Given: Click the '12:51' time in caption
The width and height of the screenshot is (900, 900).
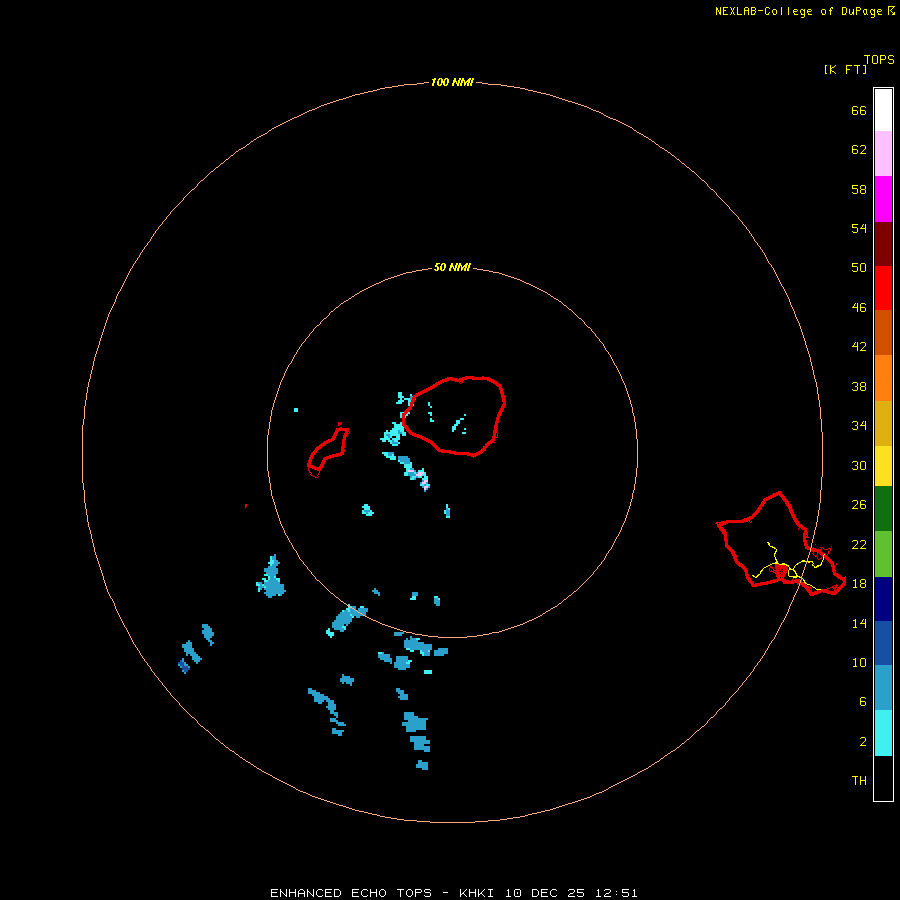Looking at the screenshot, I should coord(616,893).
